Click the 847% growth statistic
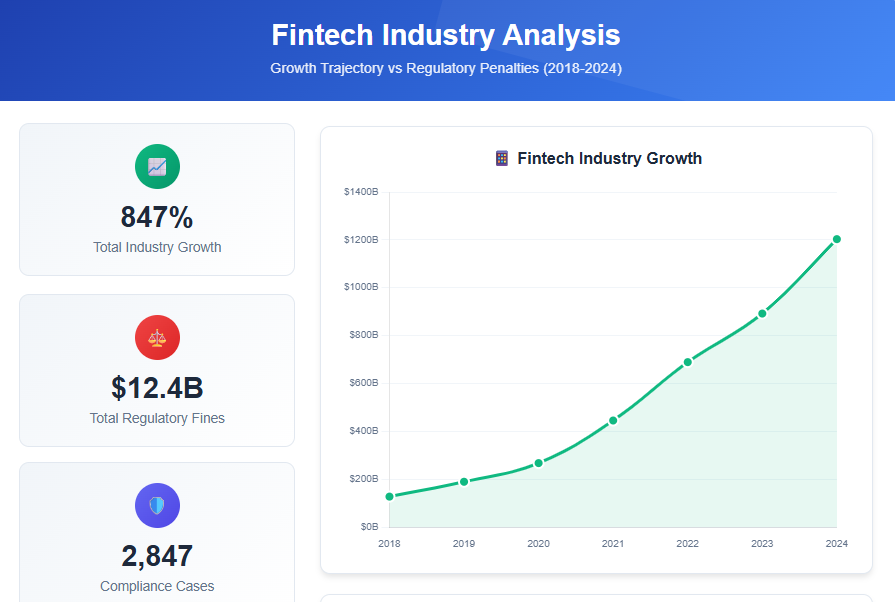Screen dimensions: 895x602 (157, 217)
